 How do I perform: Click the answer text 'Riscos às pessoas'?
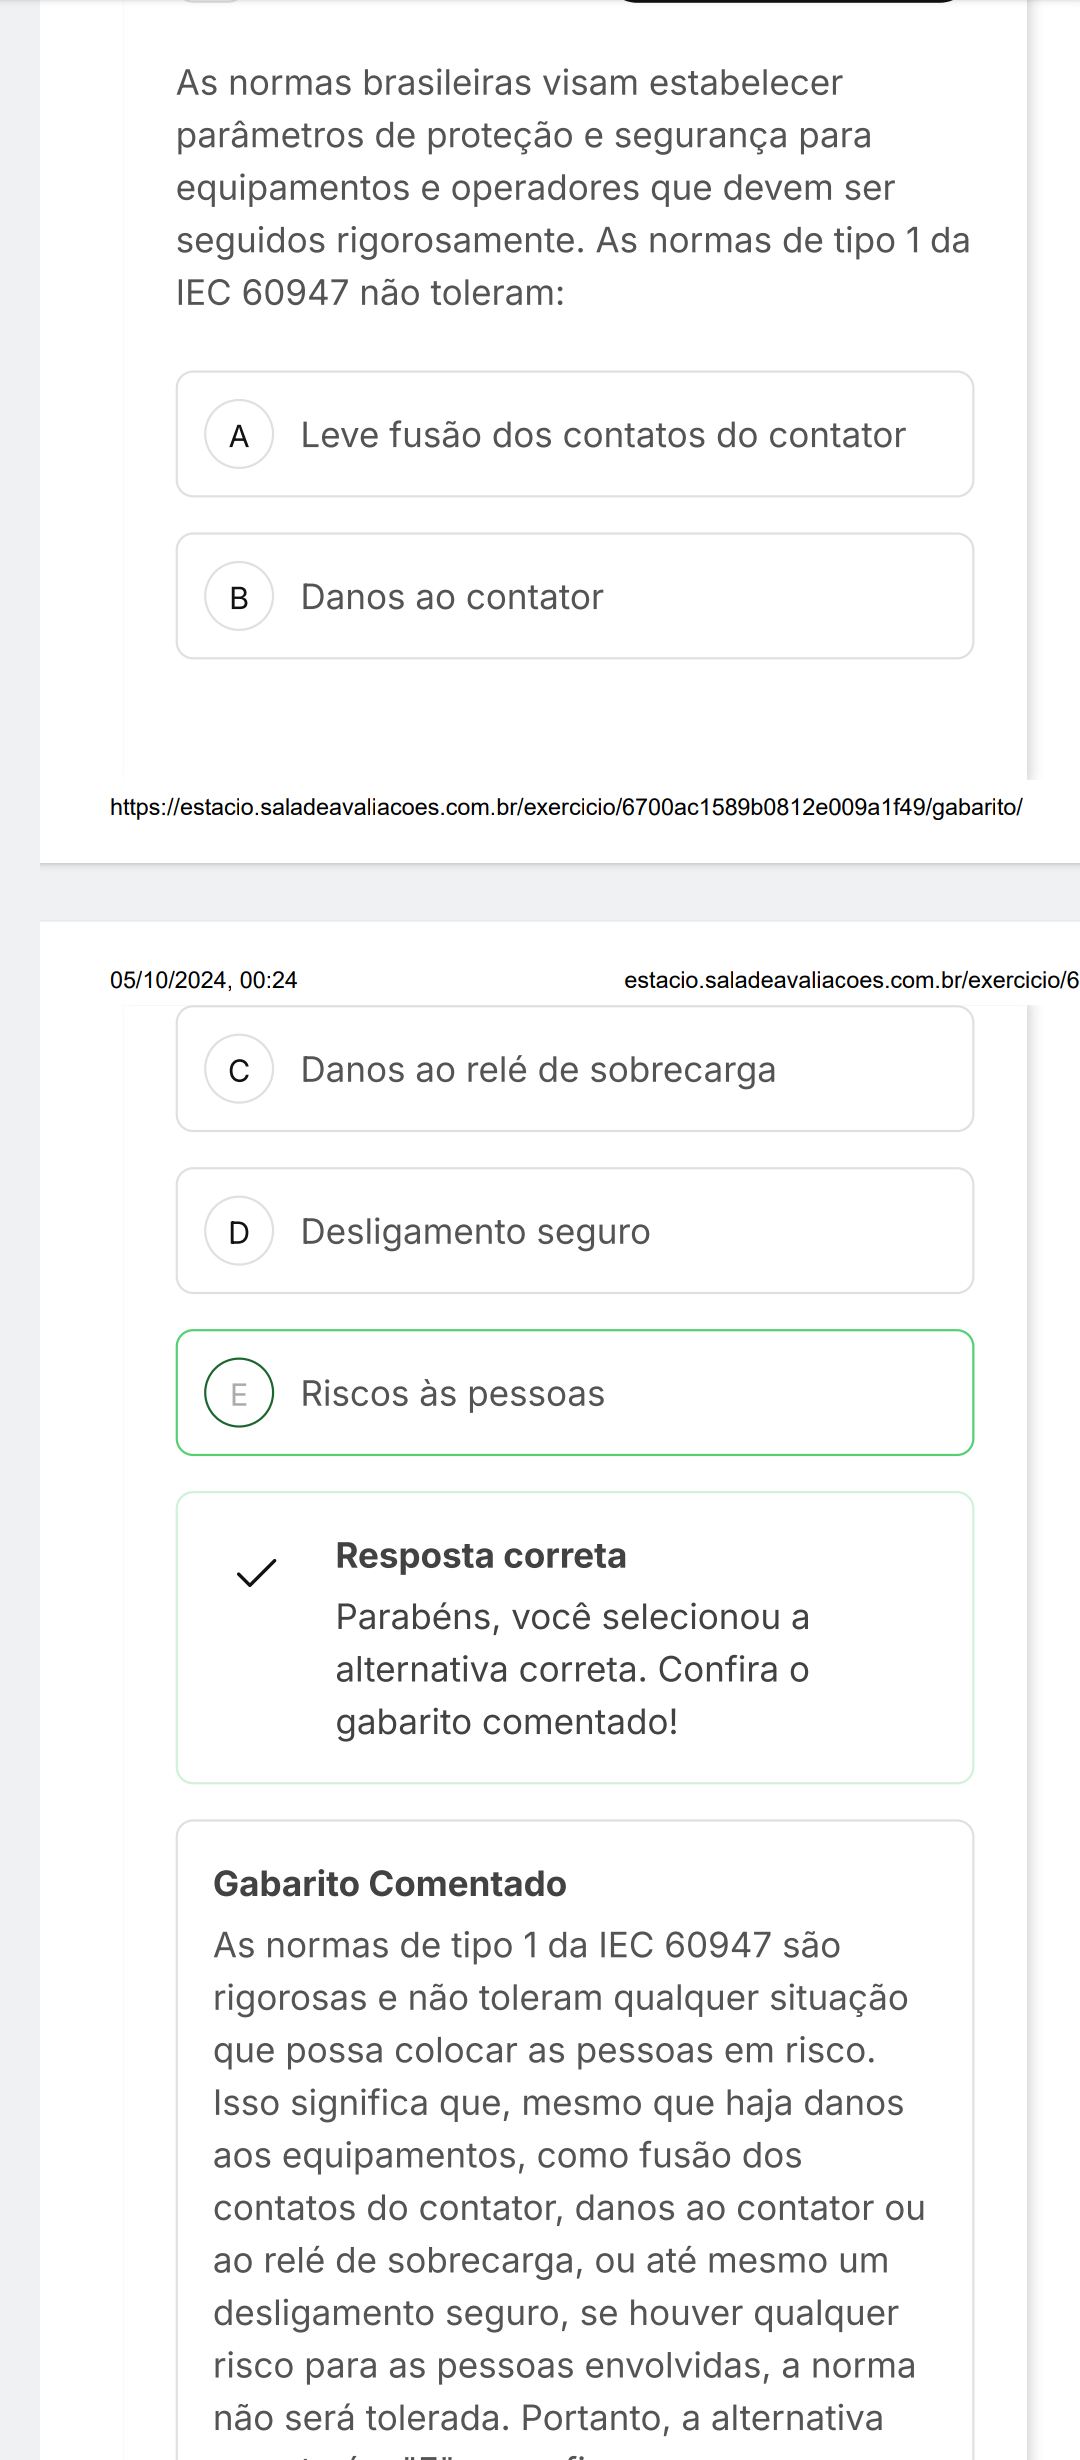[x=452, y=1394]
